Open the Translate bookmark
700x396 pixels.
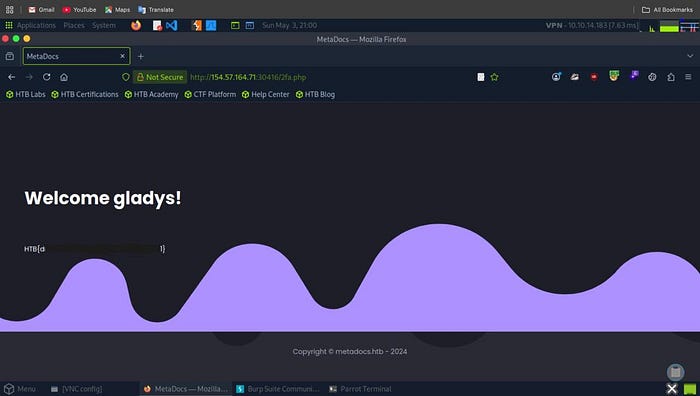pos(156,9)
